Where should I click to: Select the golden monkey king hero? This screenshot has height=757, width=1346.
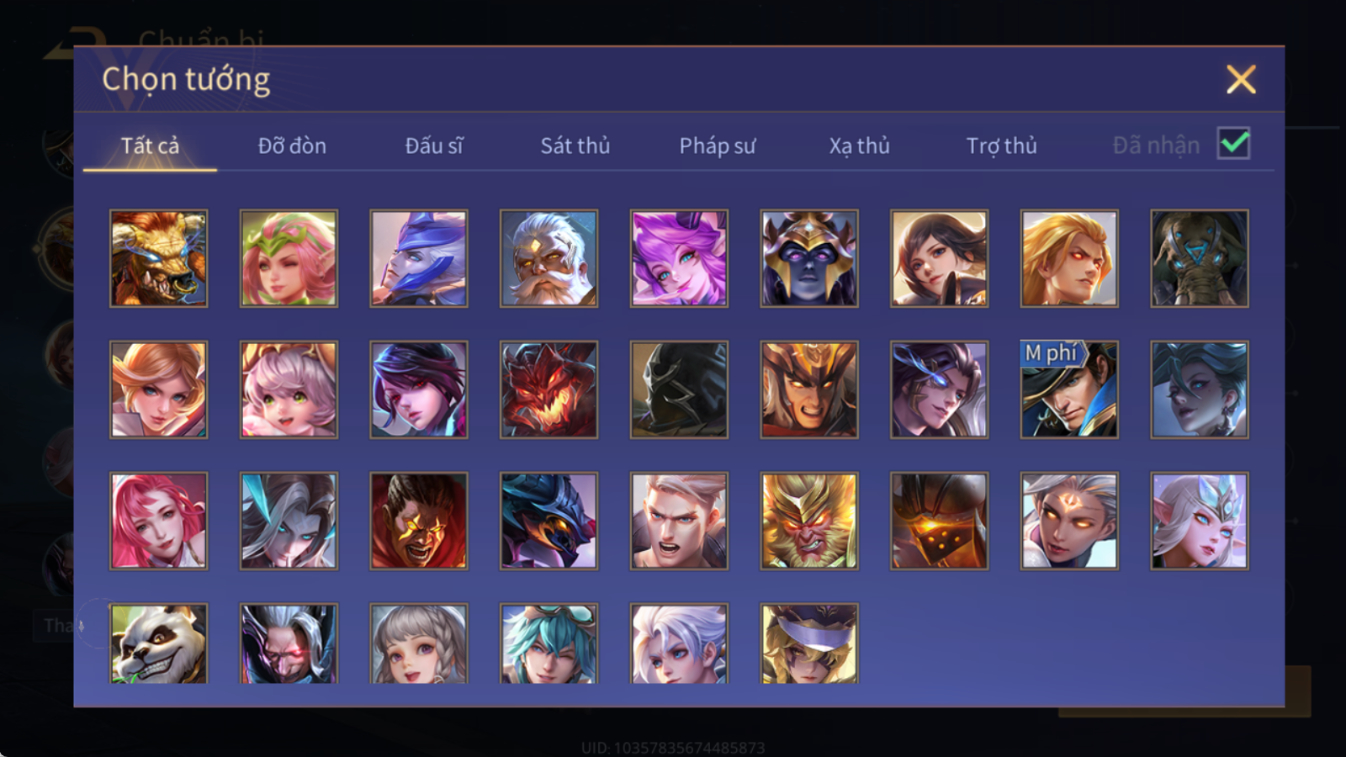[809, 521]
